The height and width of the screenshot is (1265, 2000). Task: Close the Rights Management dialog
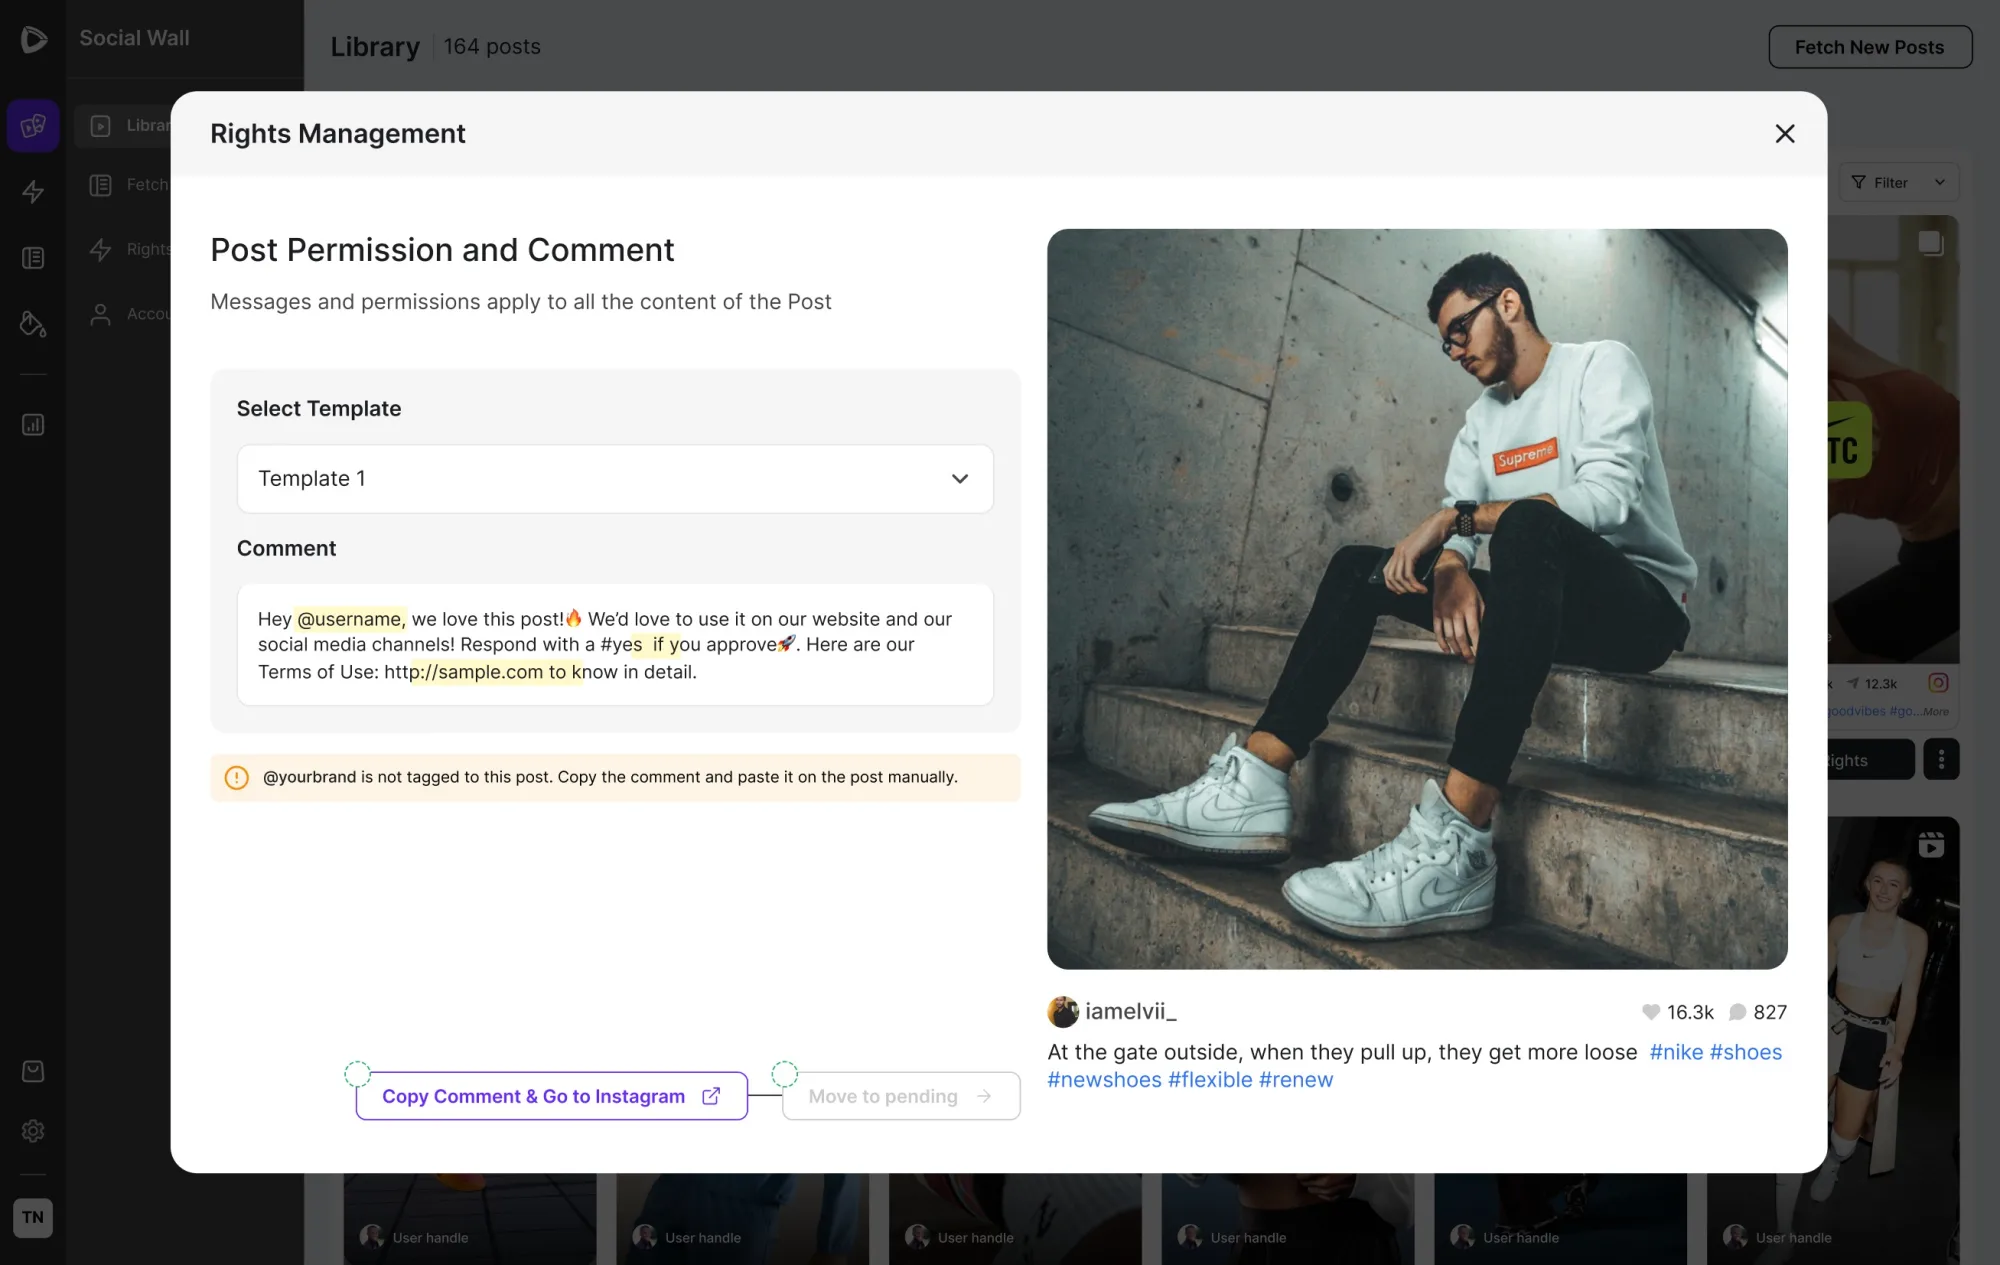[1784, 133]
